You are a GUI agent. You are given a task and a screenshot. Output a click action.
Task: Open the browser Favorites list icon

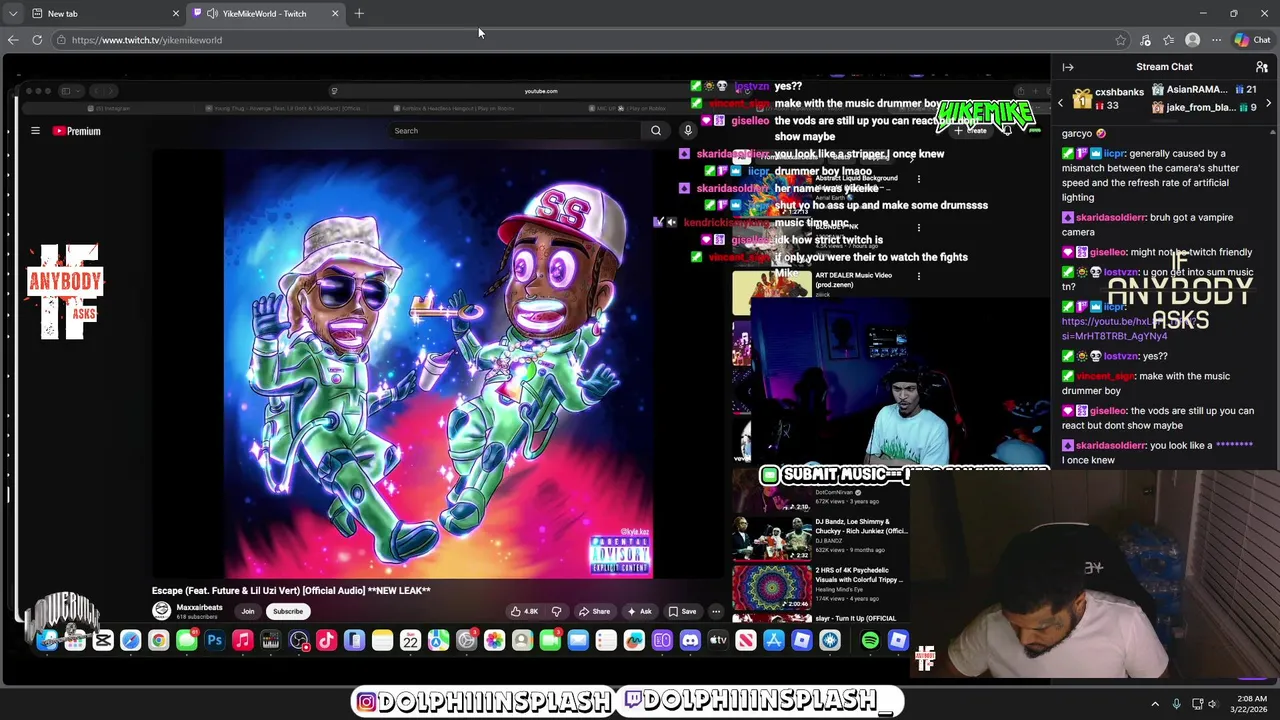point(1169,40)
